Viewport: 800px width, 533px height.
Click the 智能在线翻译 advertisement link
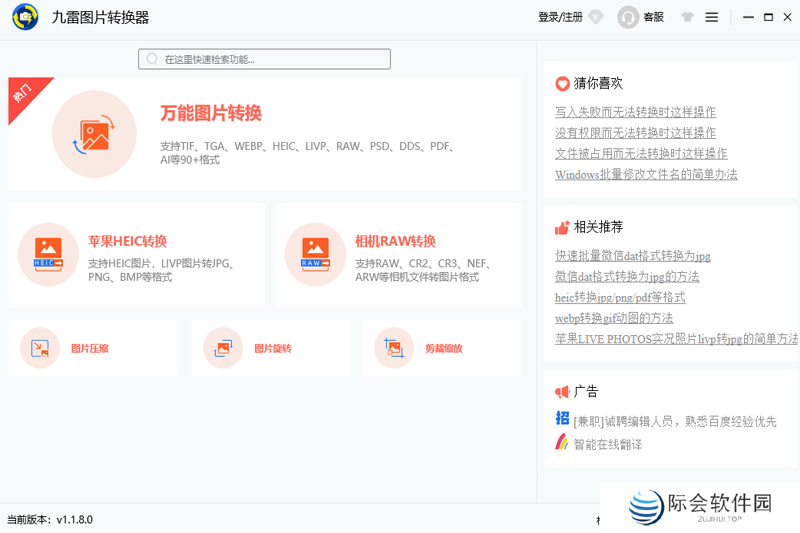(607, 444)
